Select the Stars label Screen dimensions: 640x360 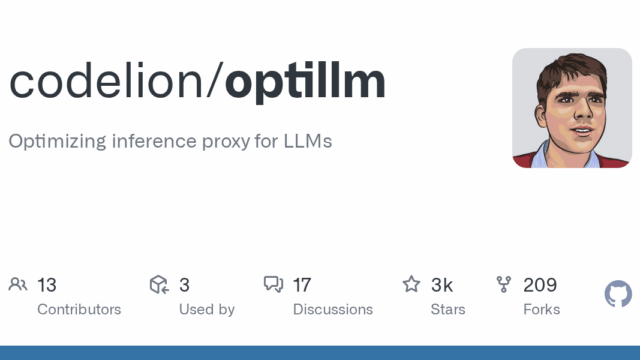448,309
